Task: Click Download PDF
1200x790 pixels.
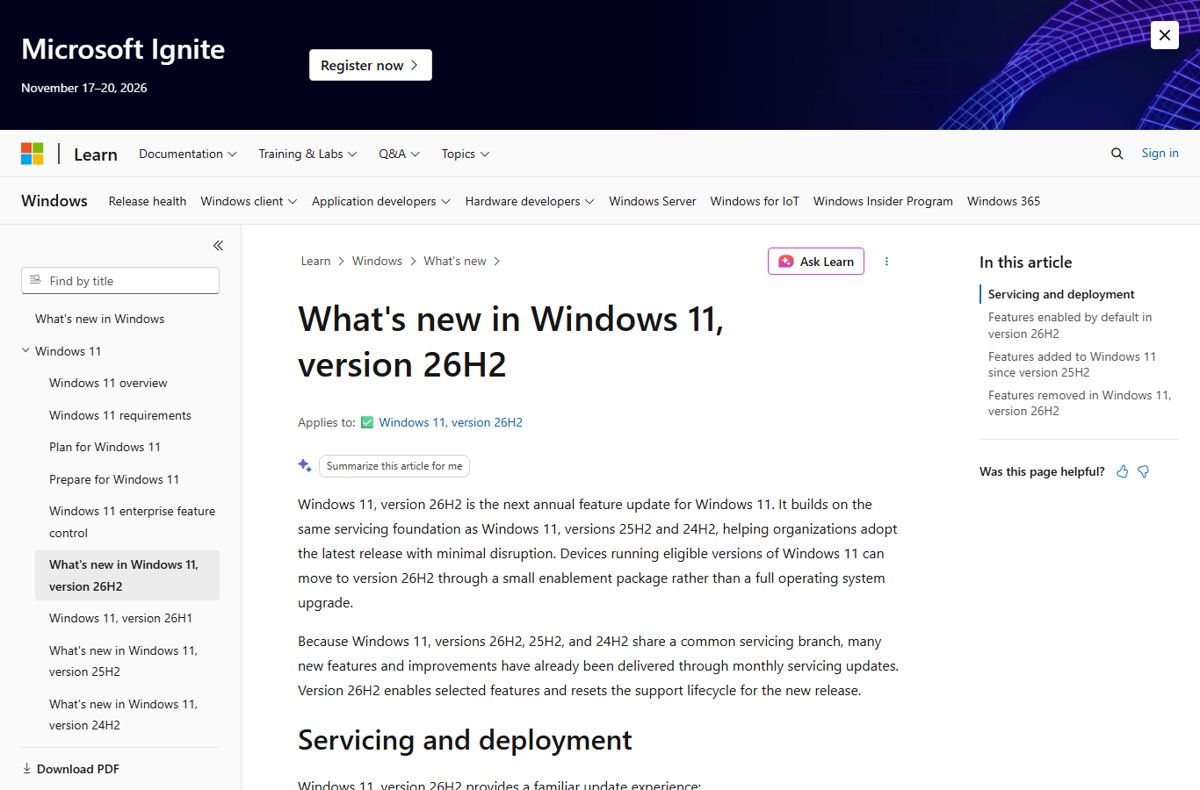Action: tap(78, 769)
